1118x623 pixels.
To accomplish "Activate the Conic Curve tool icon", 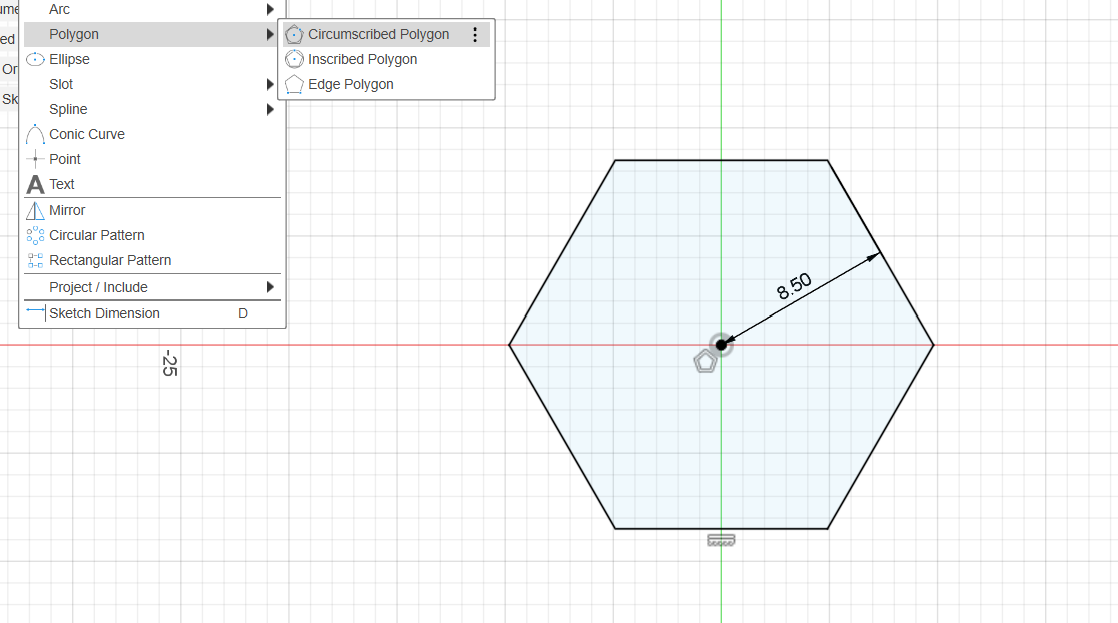I will click(35, 134).
